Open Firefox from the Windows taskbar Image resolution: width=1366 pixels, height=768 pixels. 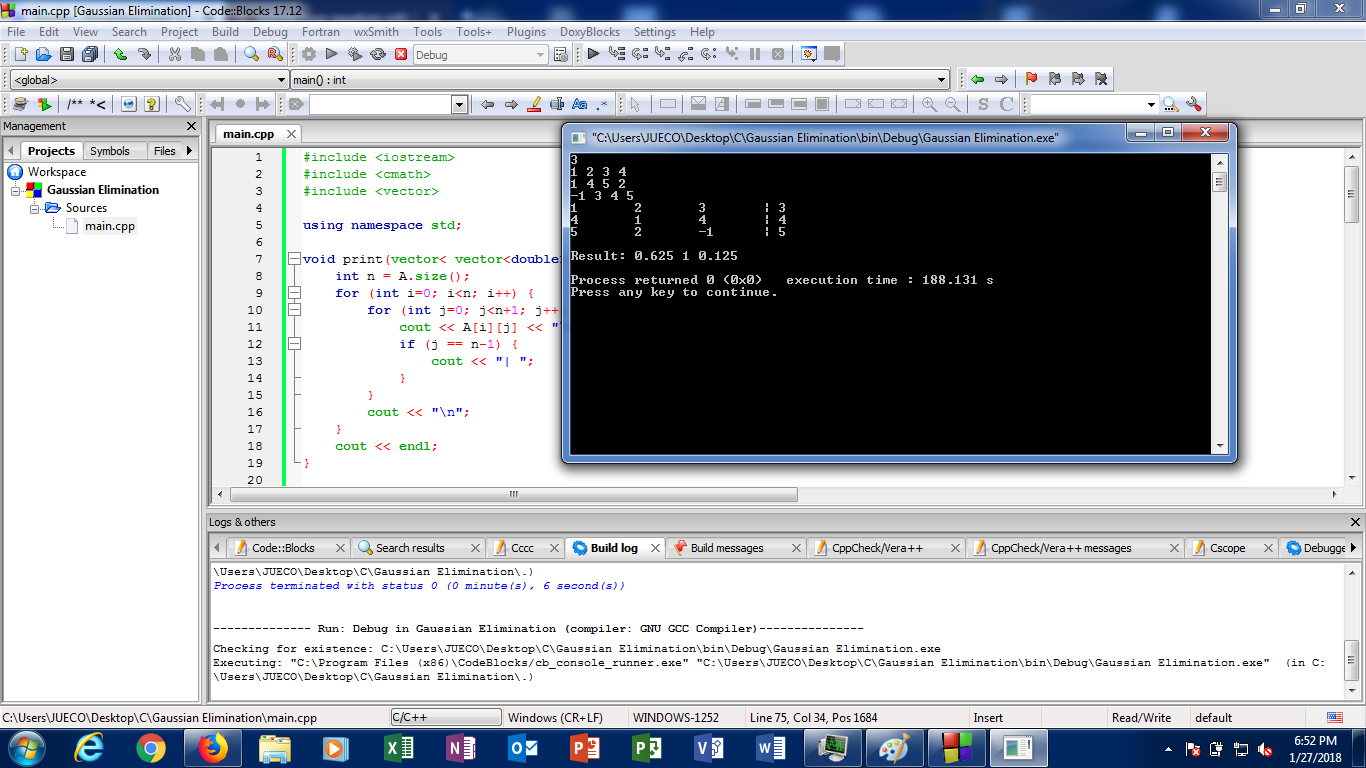pyautogui.click(x=211, y=747)
